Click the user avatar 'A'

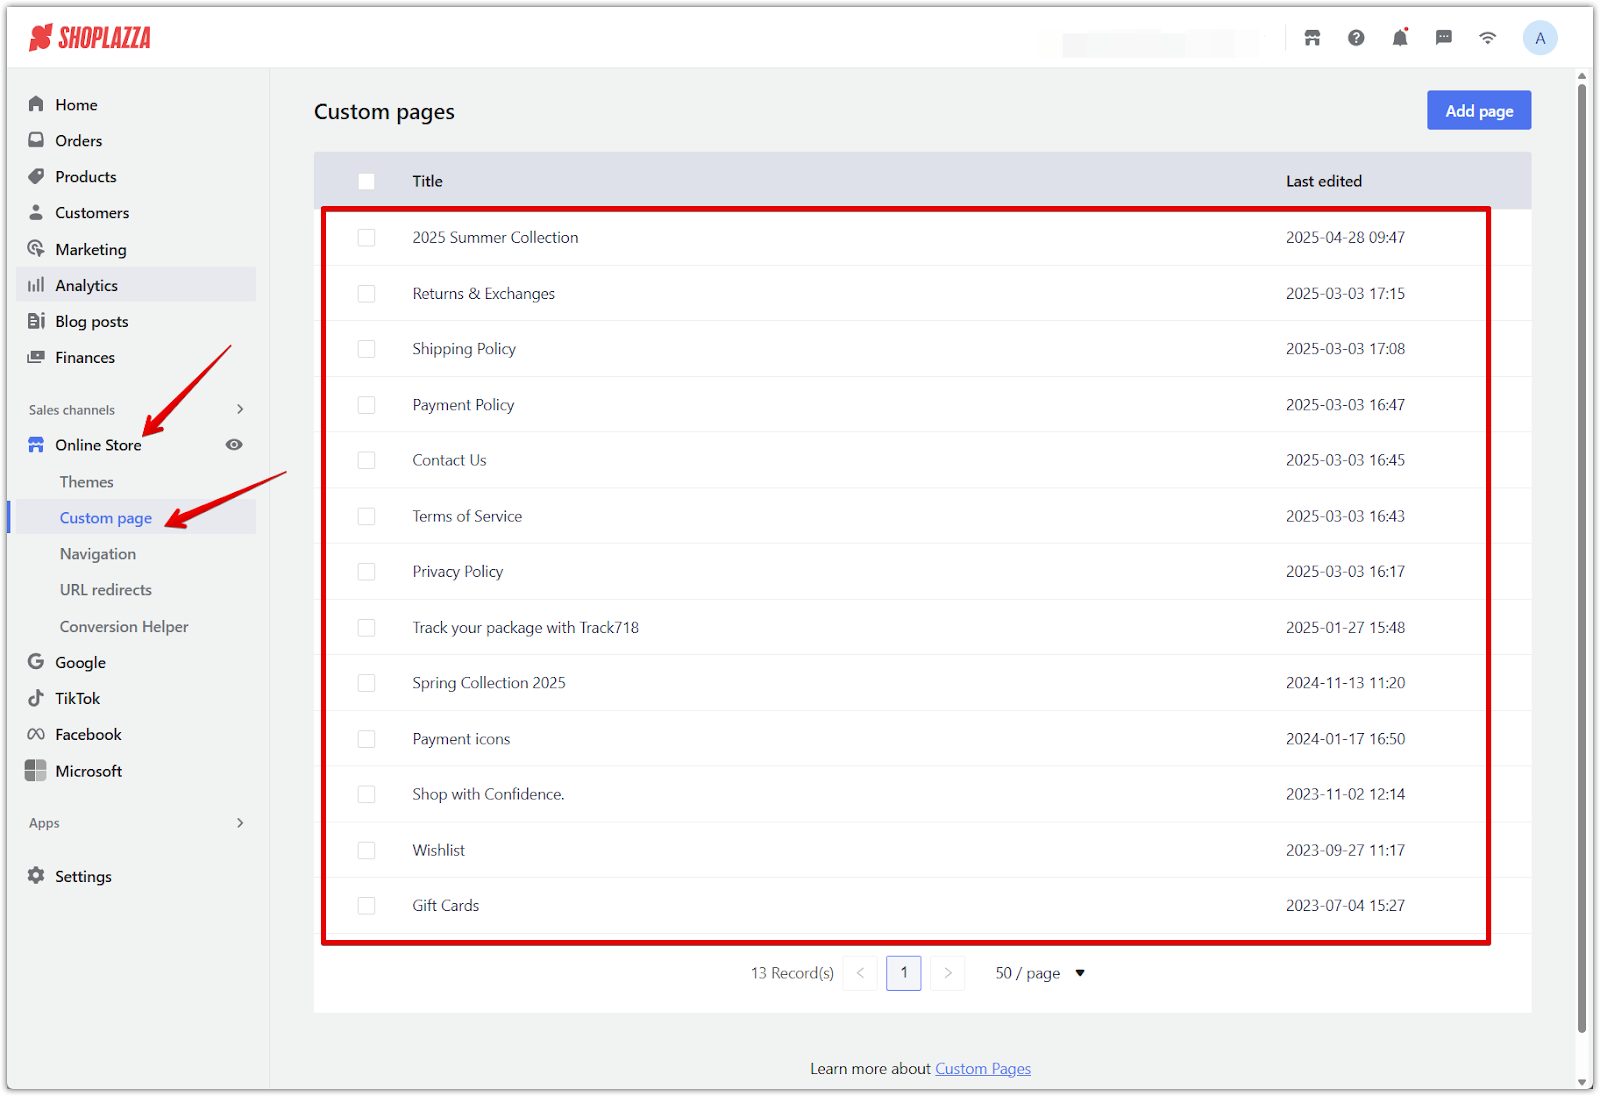[1539, 38]
